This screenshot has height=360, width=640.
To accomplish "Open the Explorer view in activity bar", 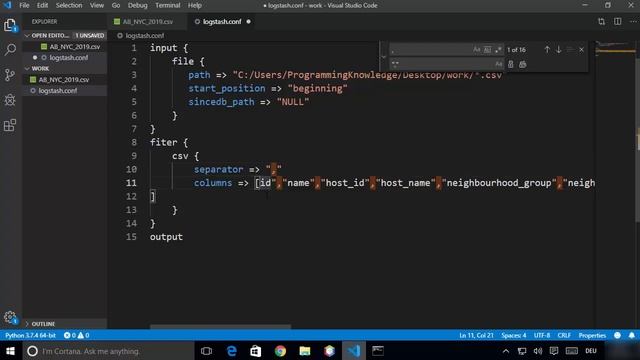I will pyautogui.click(x=10, y=25).
